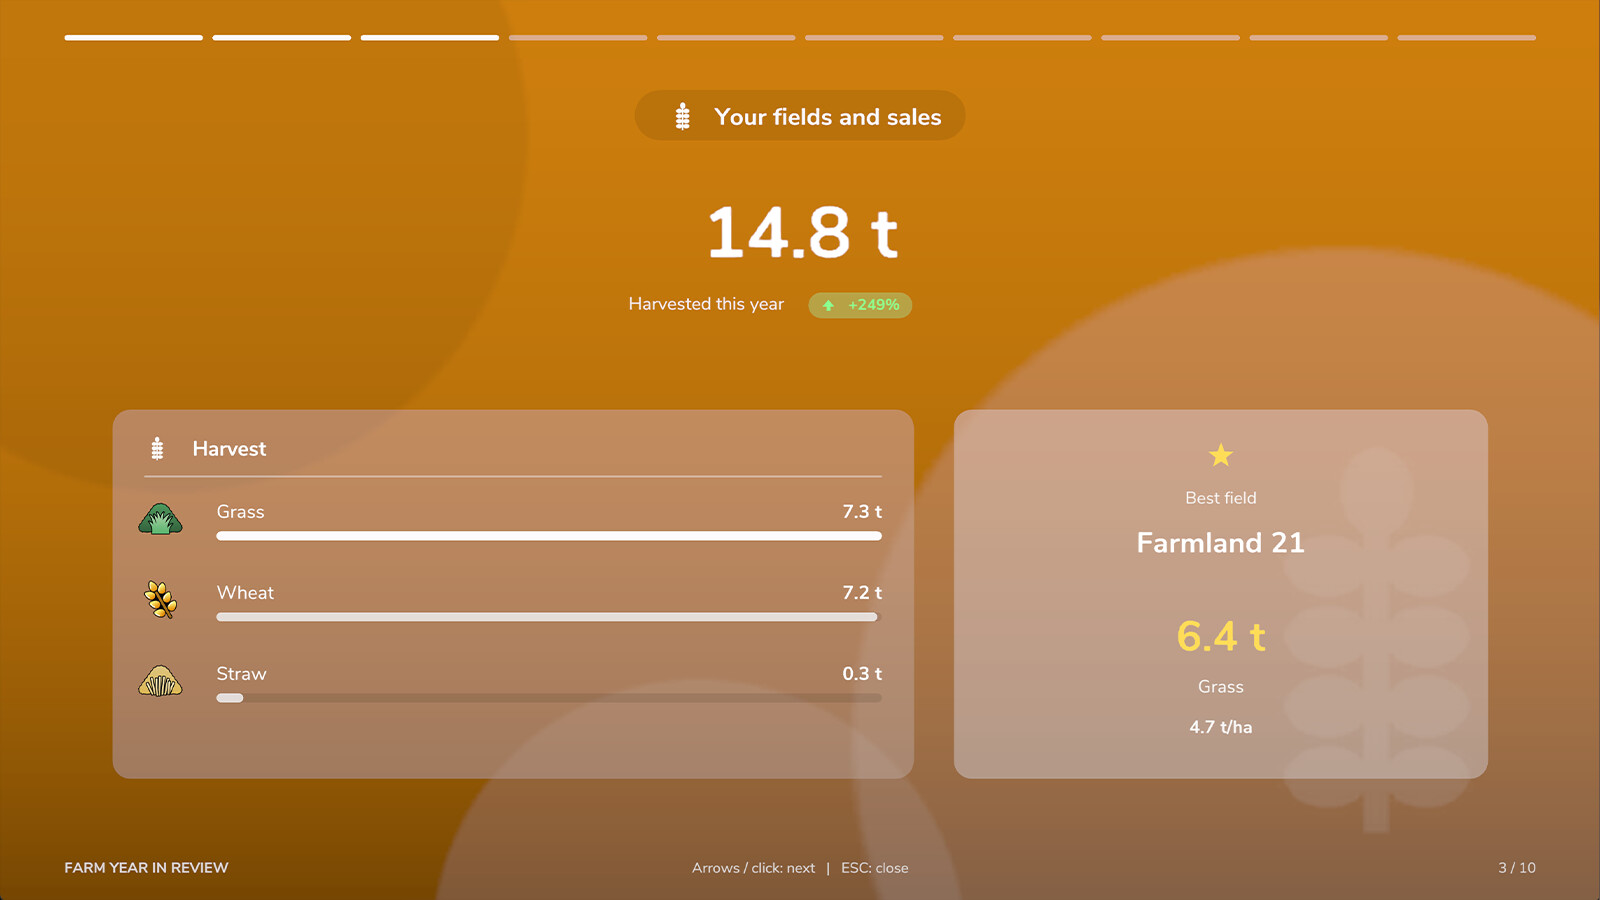Click the Grass crop icon

click(x=160, y=519)
